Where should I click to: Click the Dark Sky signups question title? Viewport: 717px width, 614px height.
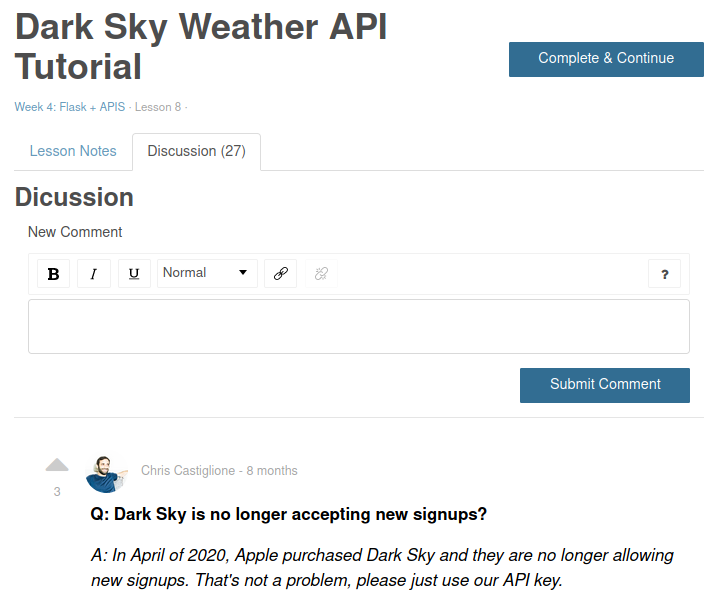289,514
